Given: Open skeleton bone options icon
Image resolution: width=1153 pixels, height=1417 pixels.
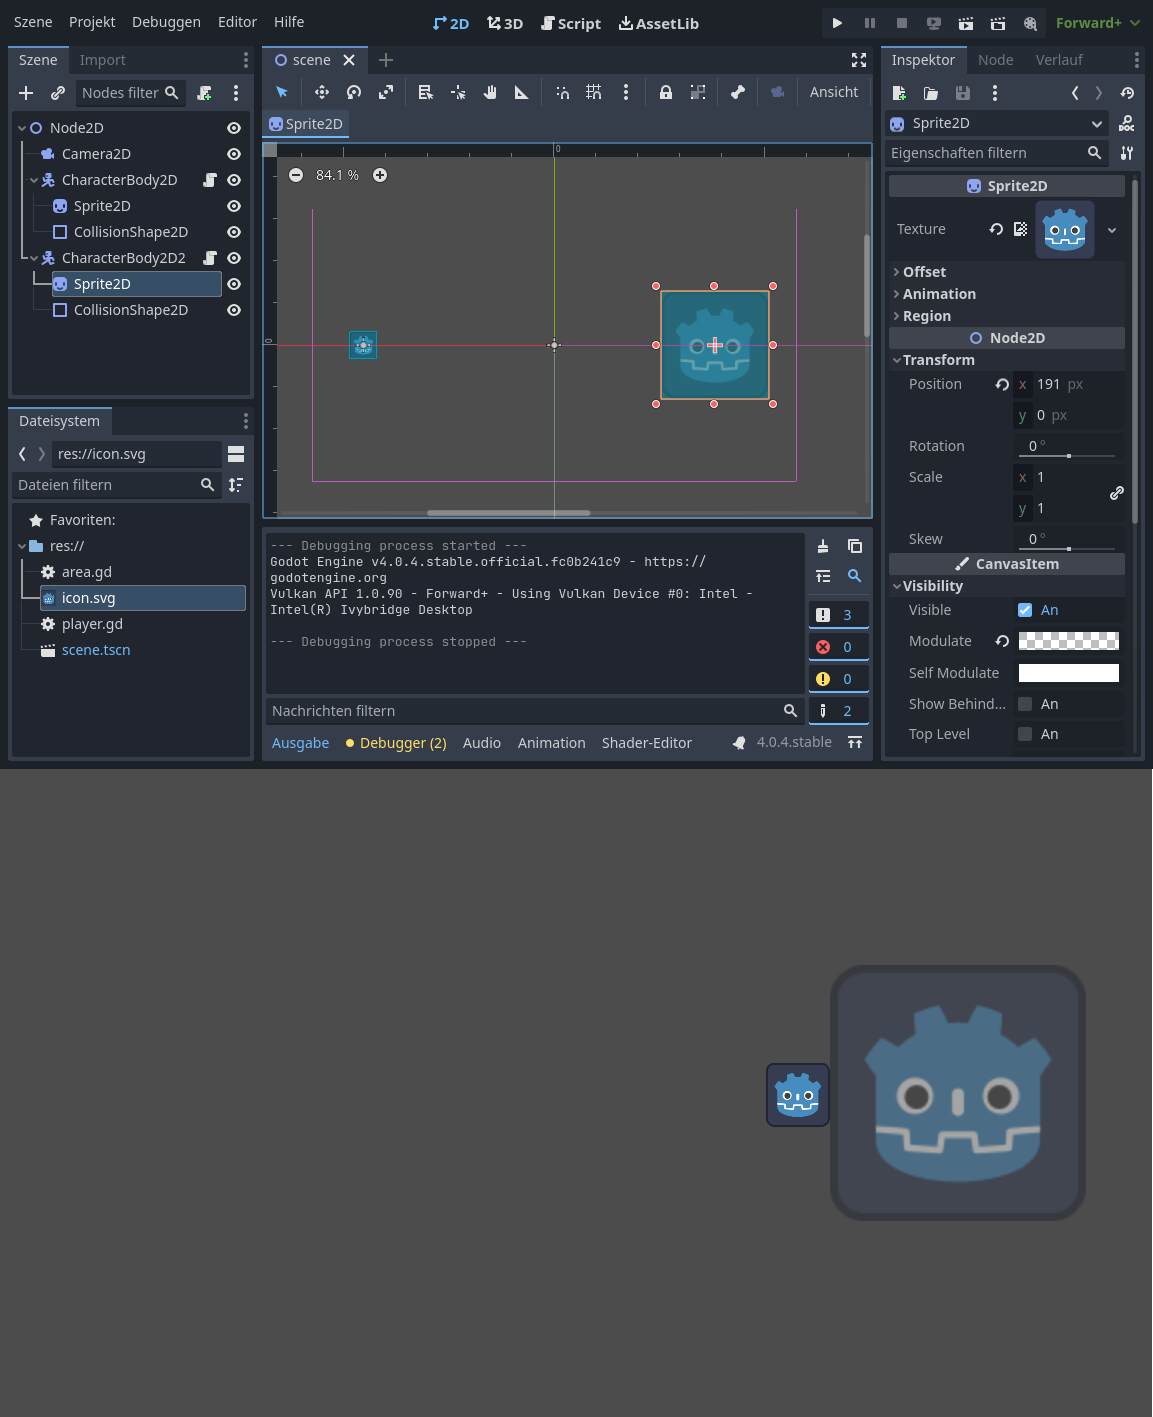Looking at the screenshot, I should point(738,92).
